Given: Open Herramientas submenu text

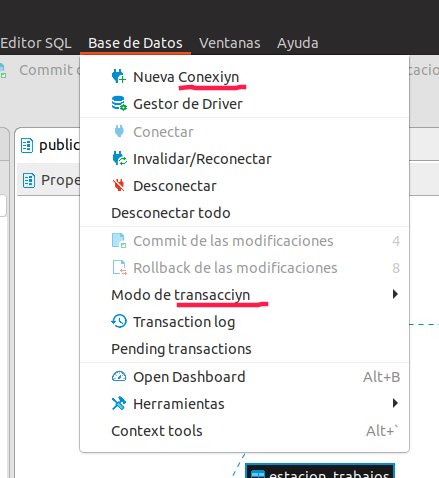Looking at the screenshot, I should pos(179,404).
